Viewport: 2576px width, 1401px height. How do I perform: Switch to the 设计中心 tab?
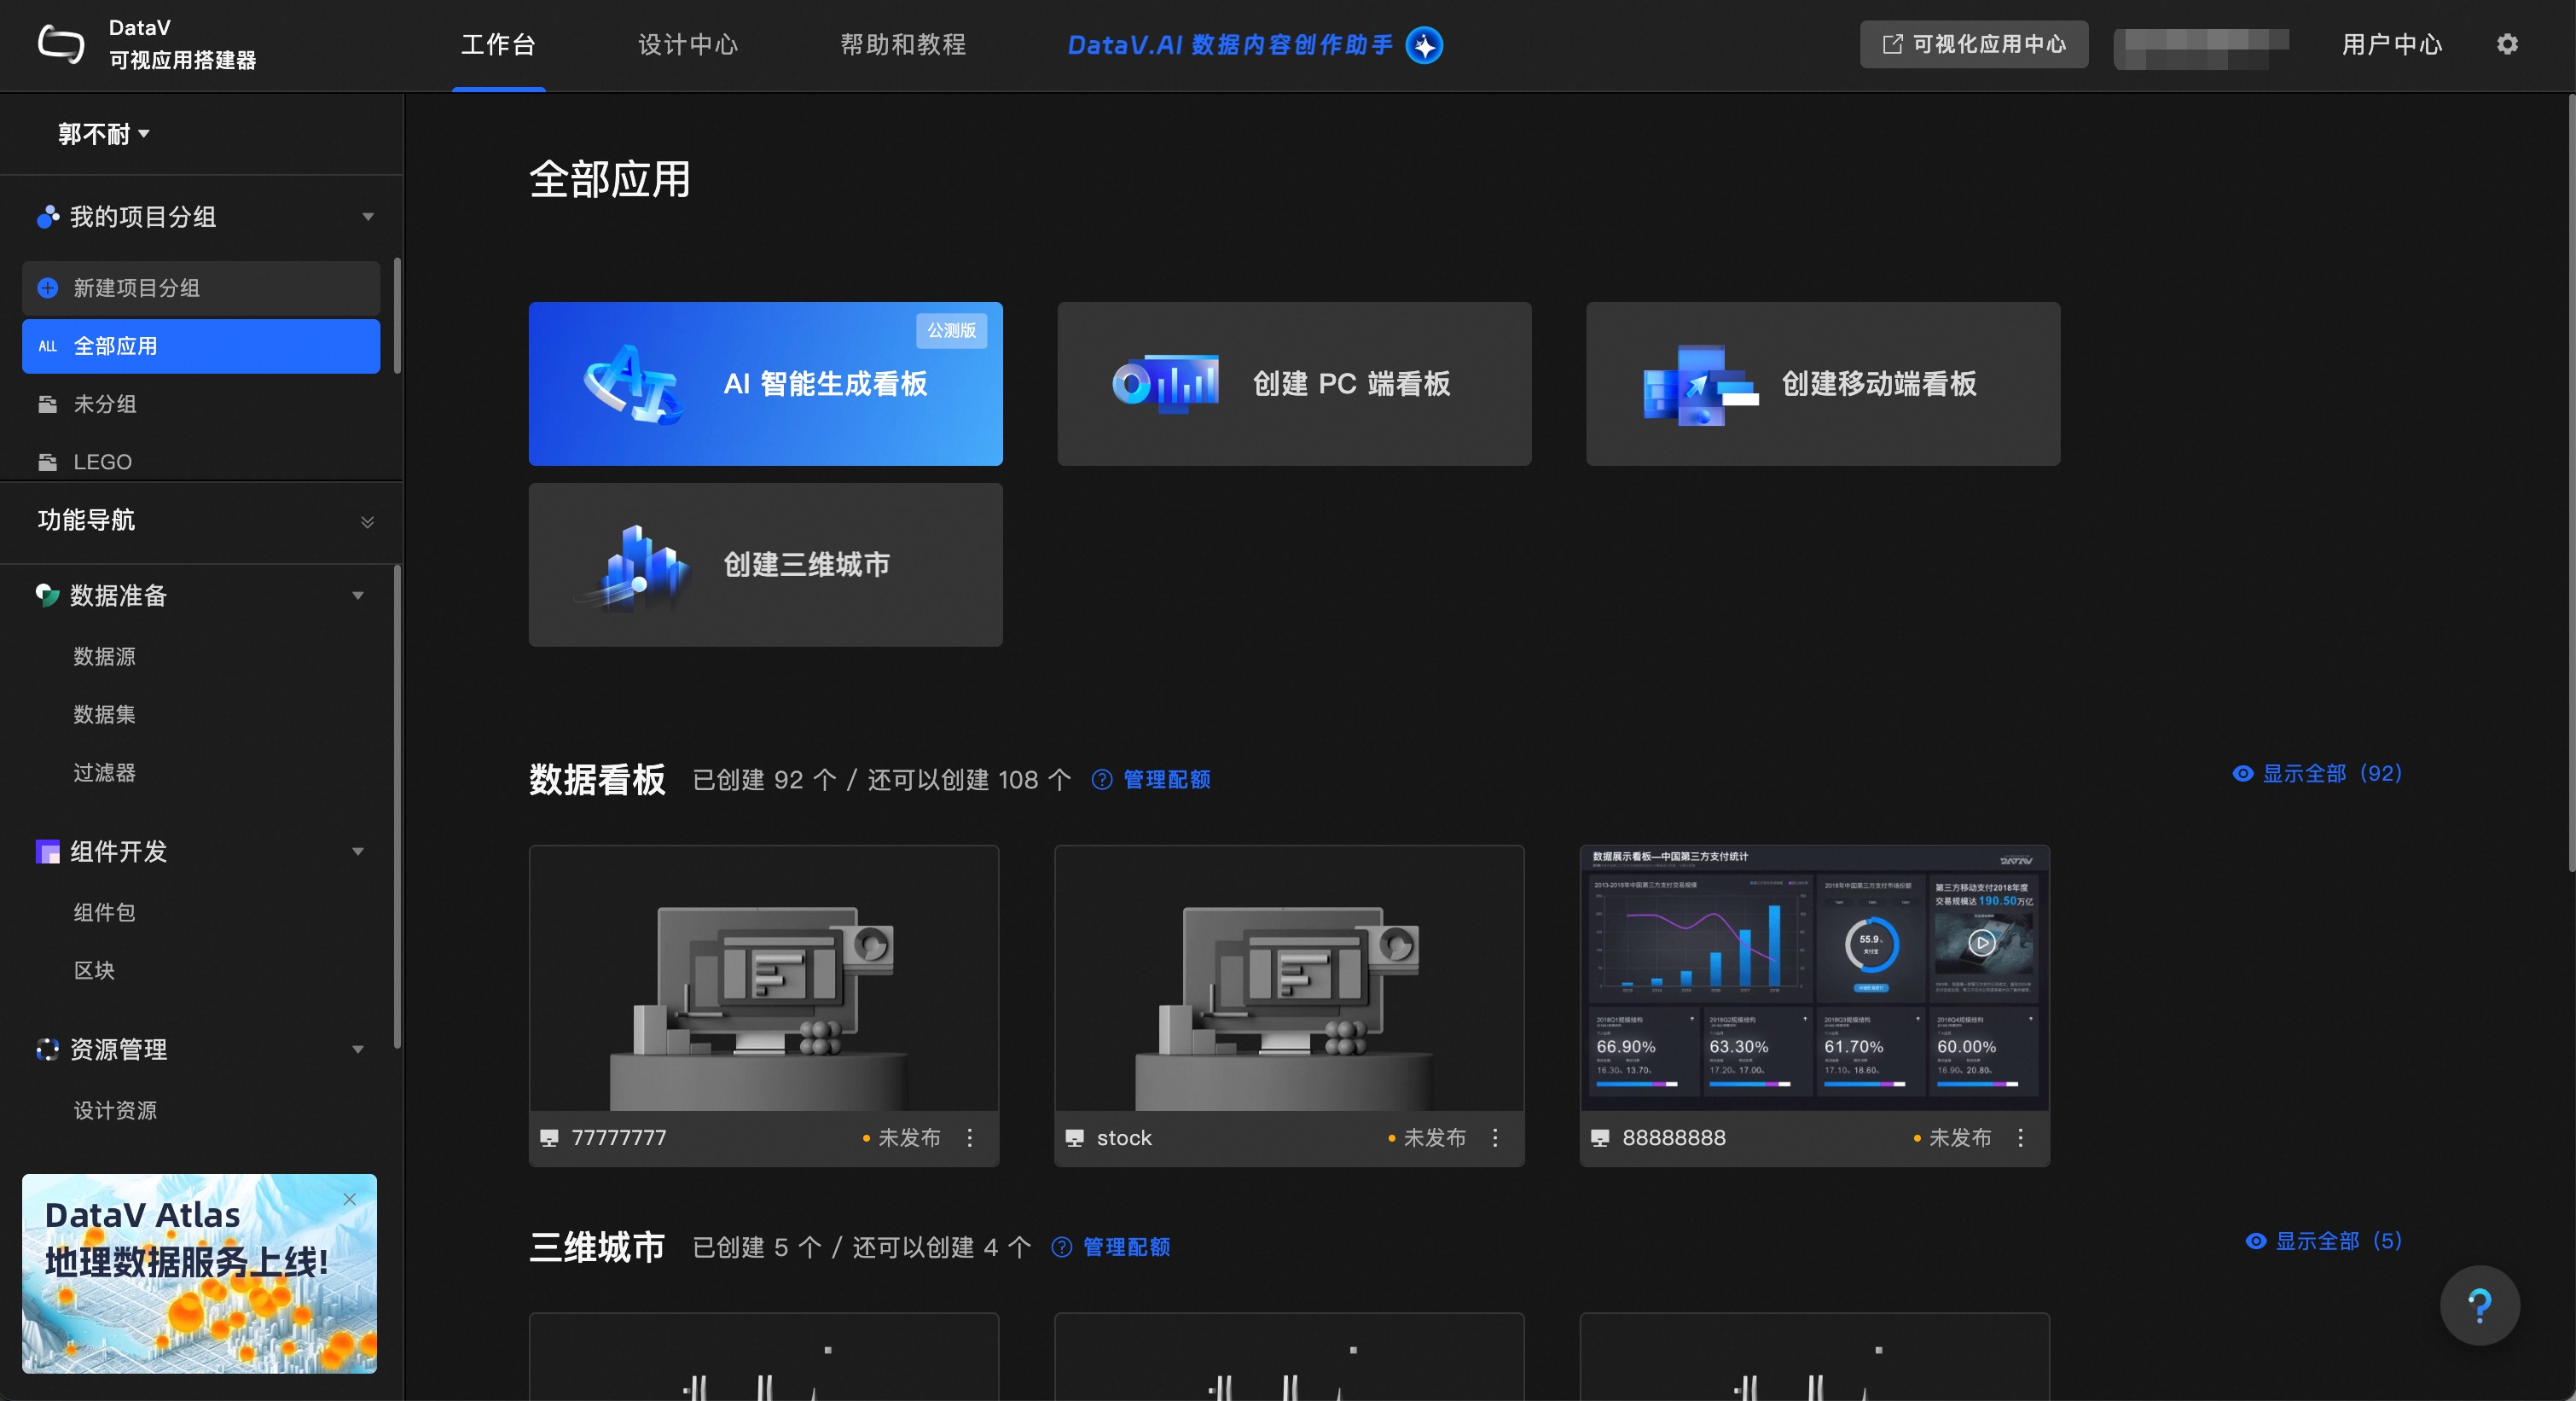point(688,45)
